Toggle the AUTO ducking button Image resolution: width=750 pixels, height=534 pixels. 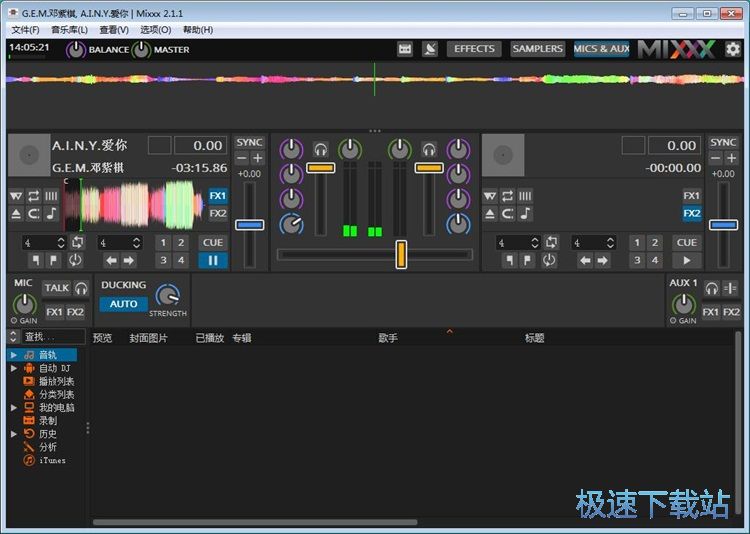click(x=124, y=304)
